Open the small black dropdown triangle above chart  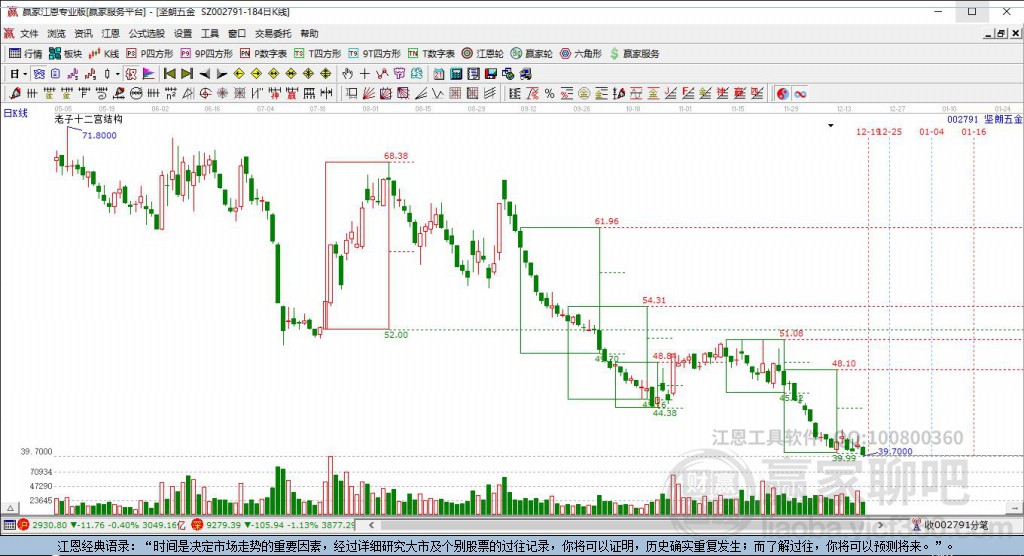tap(831, 125)
